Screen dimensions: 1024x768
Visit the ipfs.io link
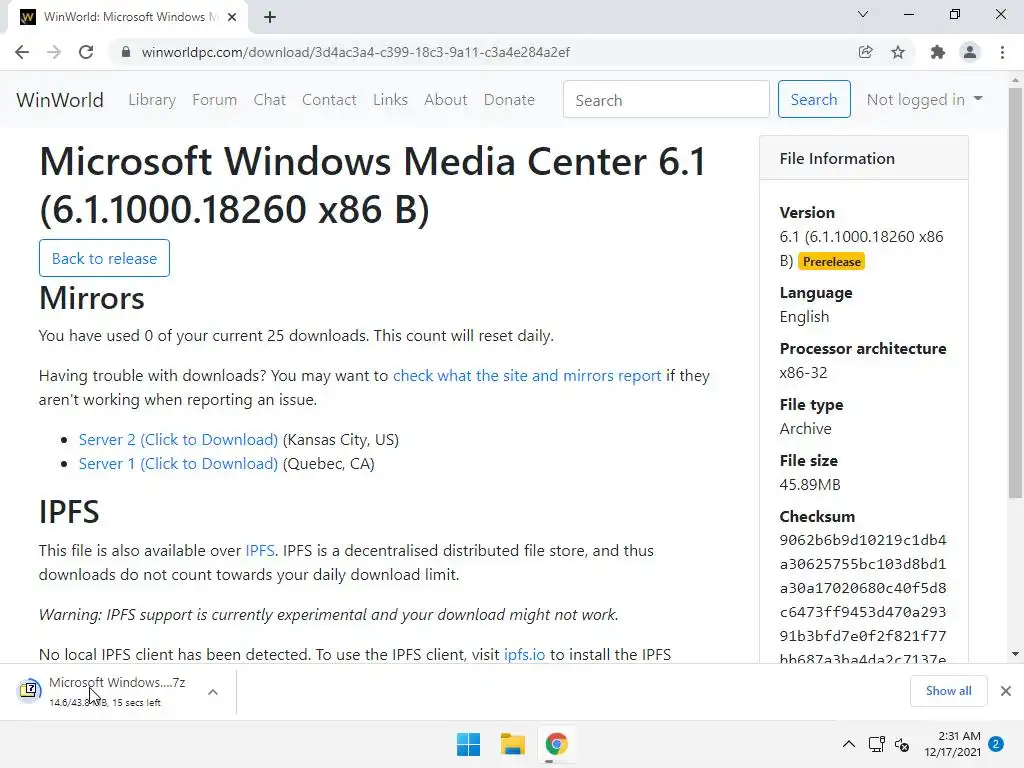click(524, 654)
